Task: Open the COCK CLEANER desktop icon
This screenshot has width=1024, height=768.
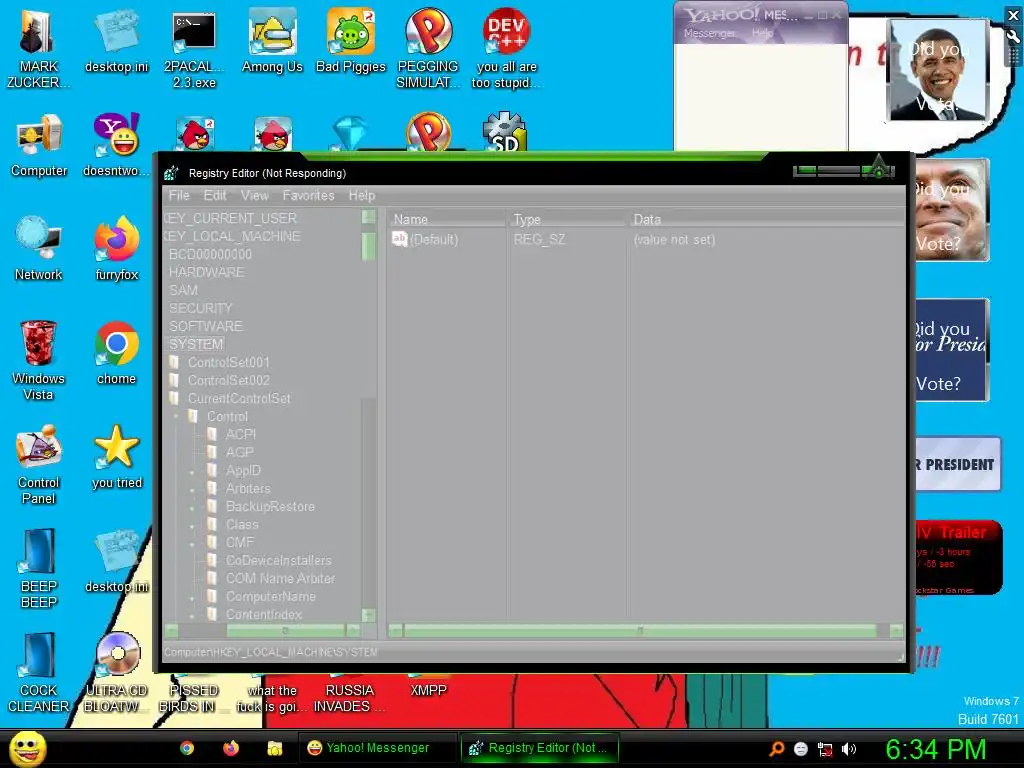Action: click(x=39, y=673)
